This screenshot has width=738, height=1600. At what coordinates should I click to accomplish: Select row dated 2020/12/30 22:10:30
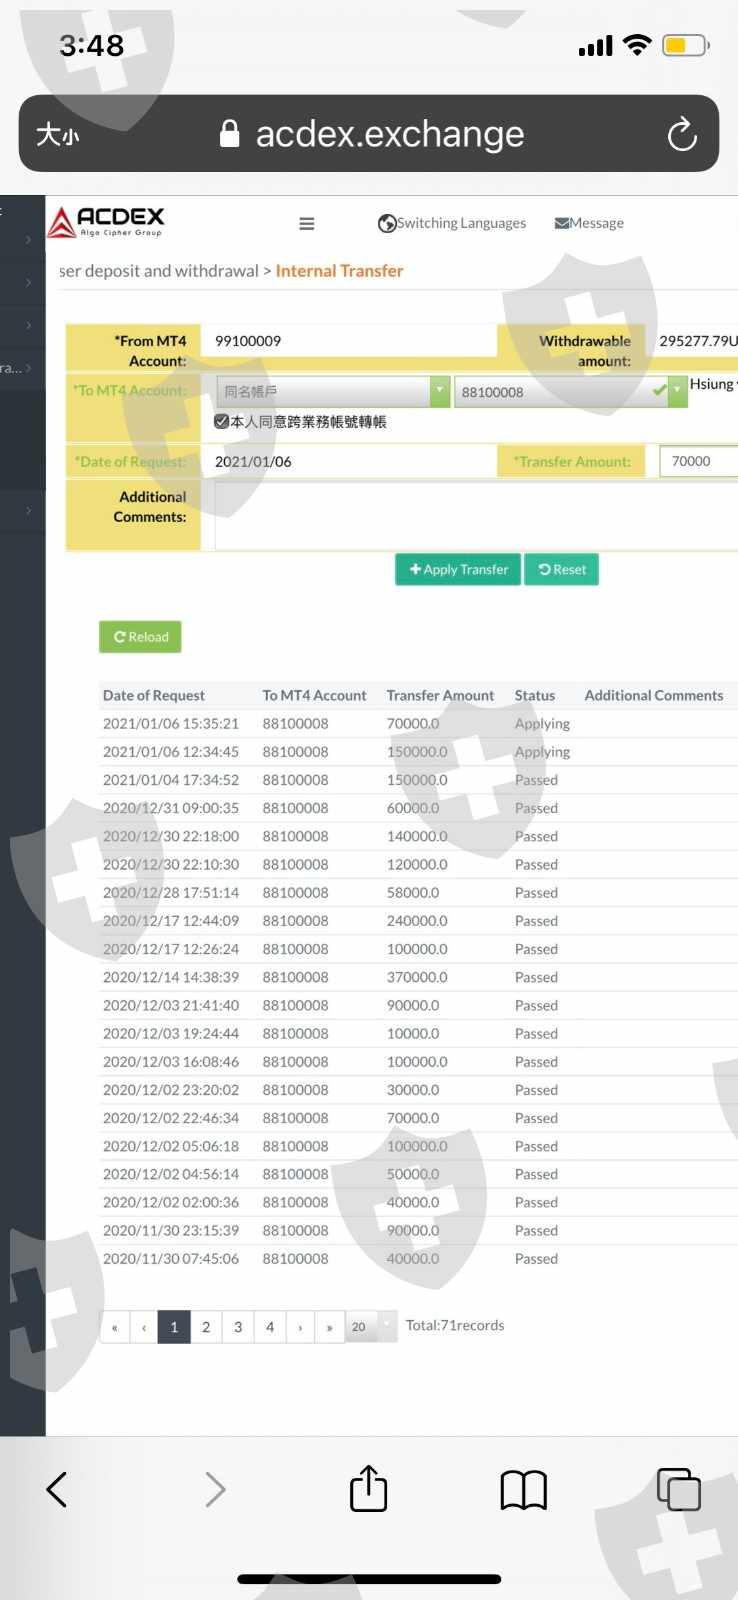418,865
